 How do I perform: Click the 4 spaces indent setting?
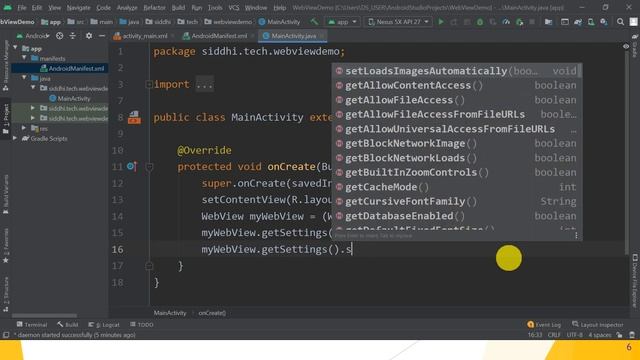600,335
